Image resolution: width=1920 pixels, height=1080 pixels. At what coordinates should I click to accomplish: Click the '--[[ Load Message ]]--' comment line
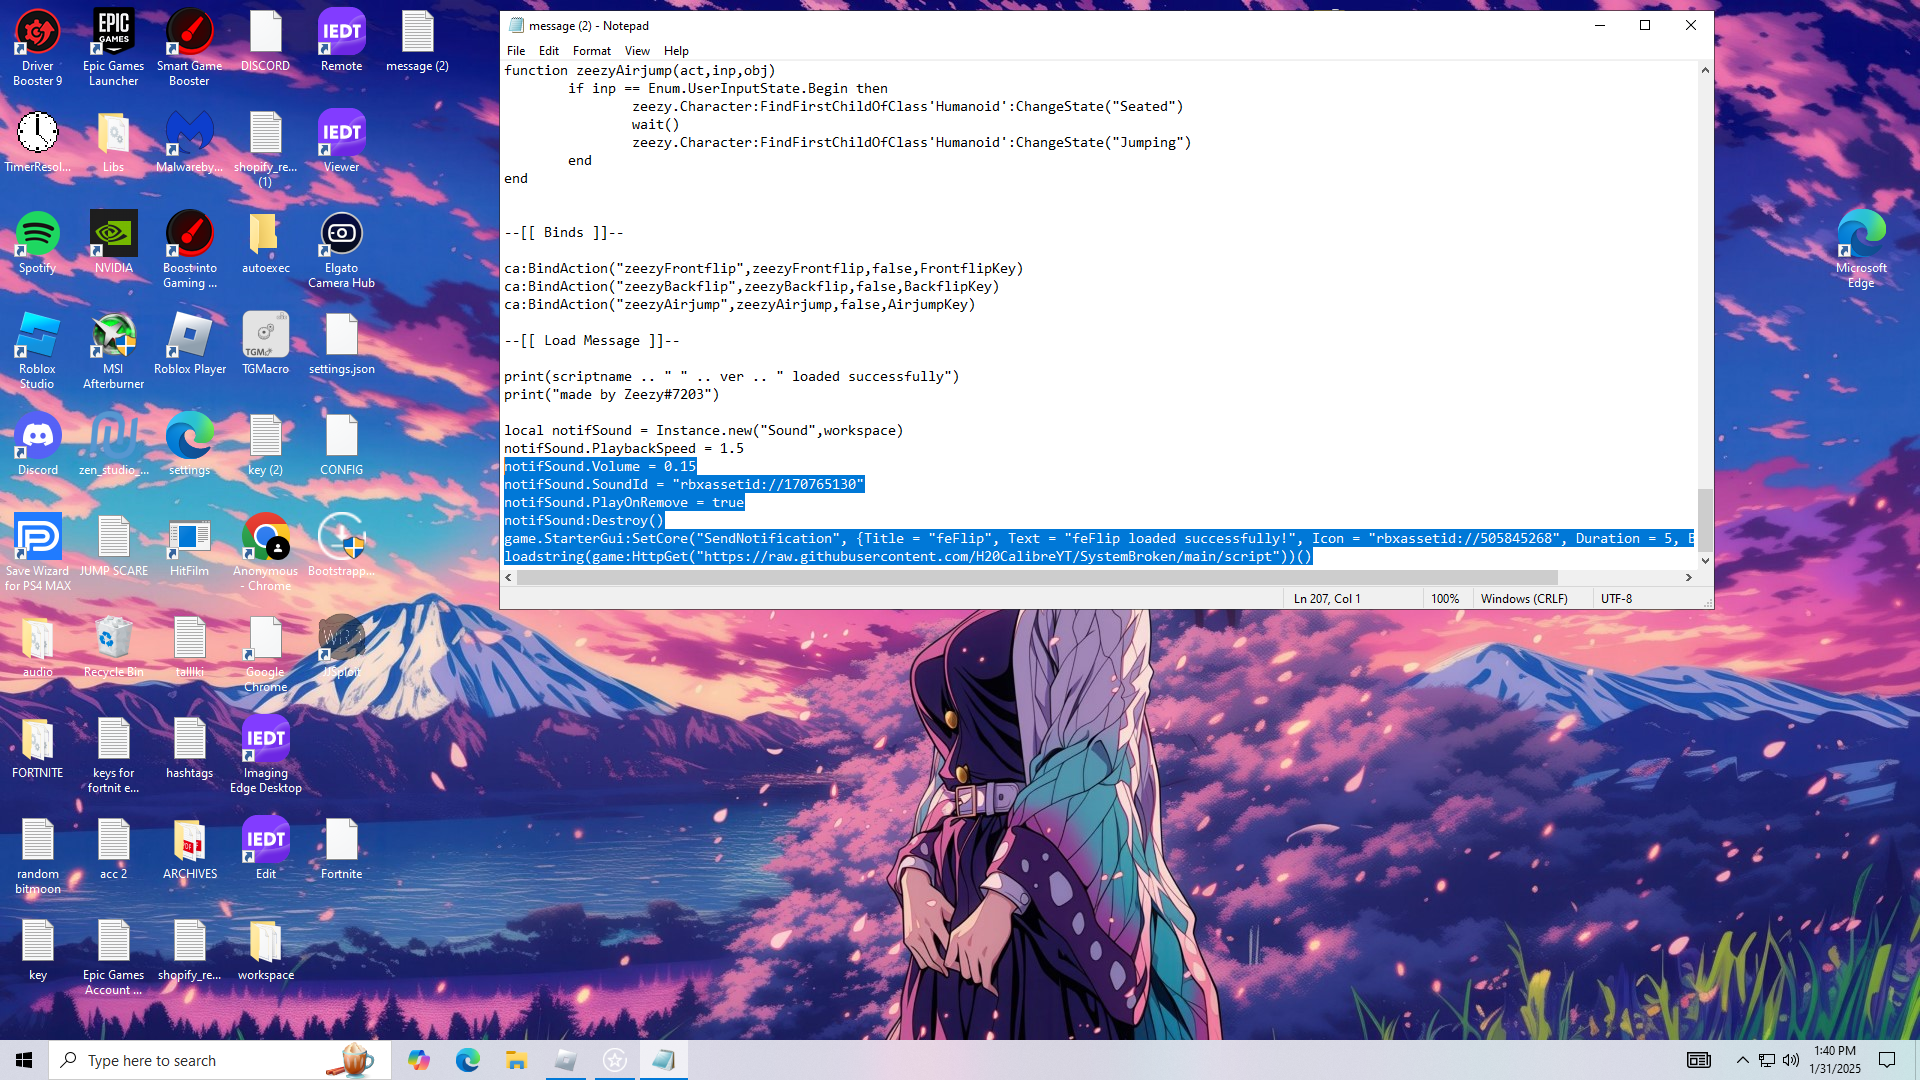tap(592, 341)
